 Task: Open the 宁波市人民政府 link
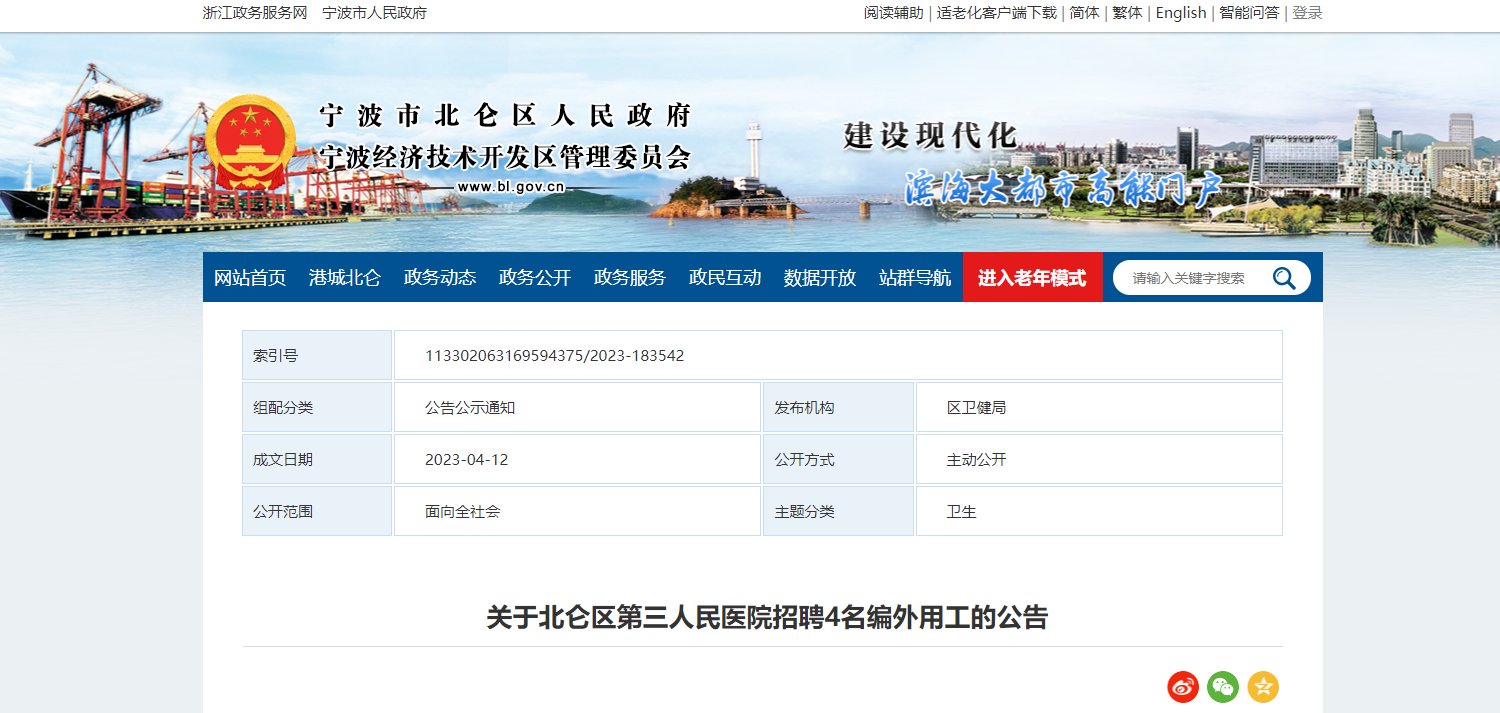375,13
